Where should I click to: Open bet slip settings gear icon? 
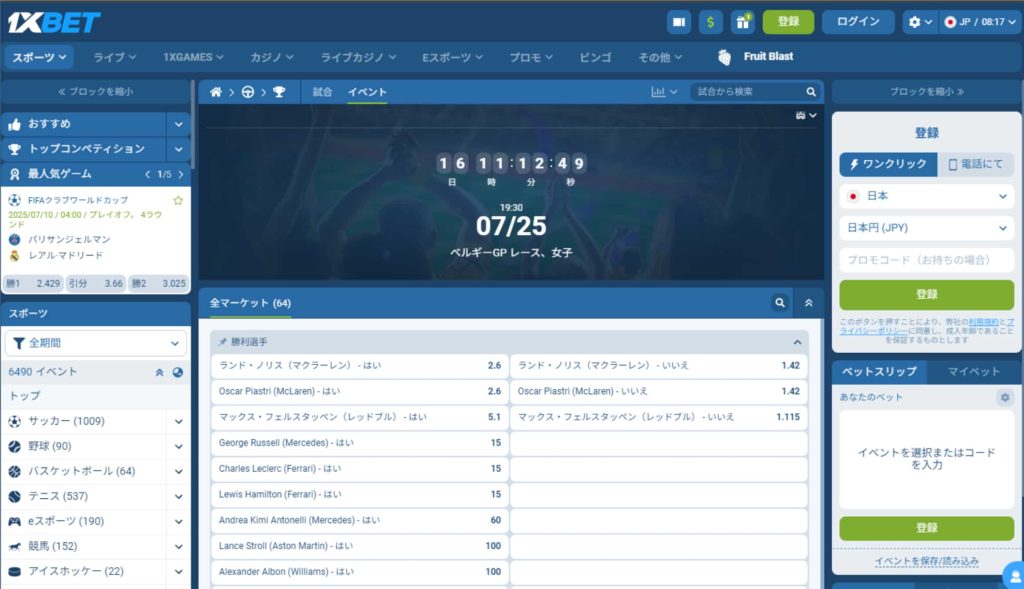[1005, 397]
